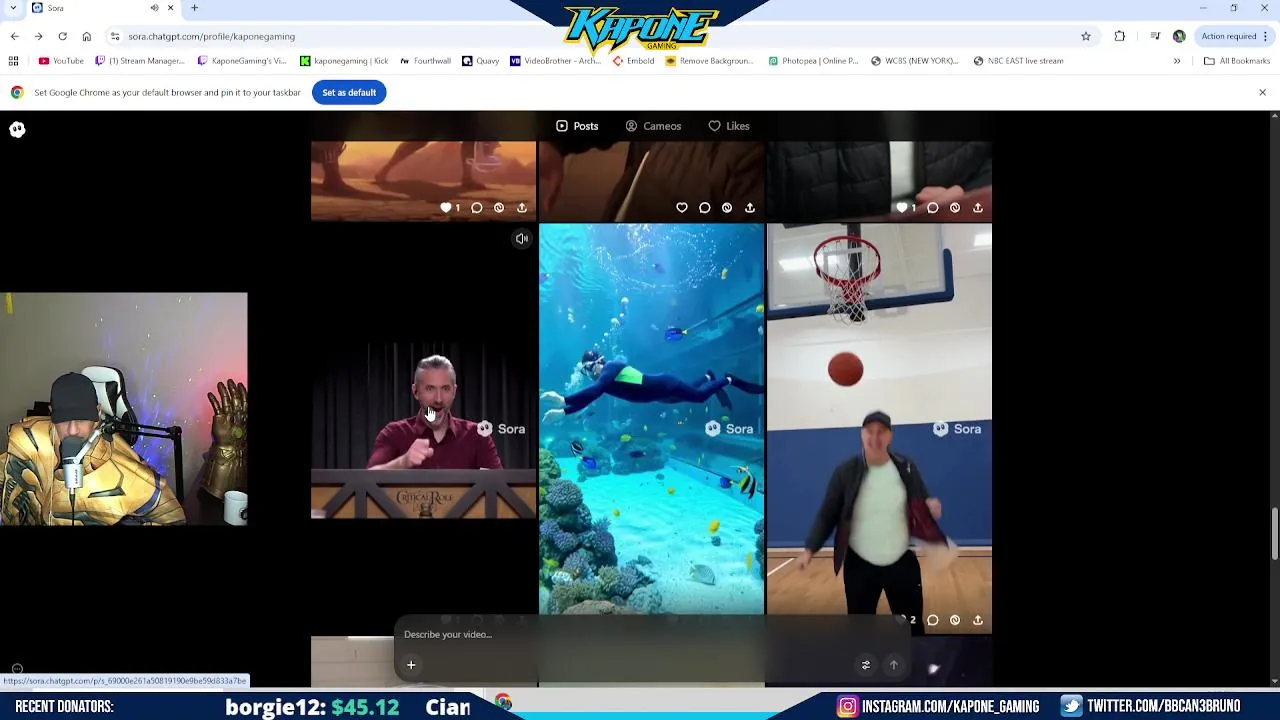This screenshot has height=720, width=1280.
Task: Comment on the basketball video
Action: (933, 620)
